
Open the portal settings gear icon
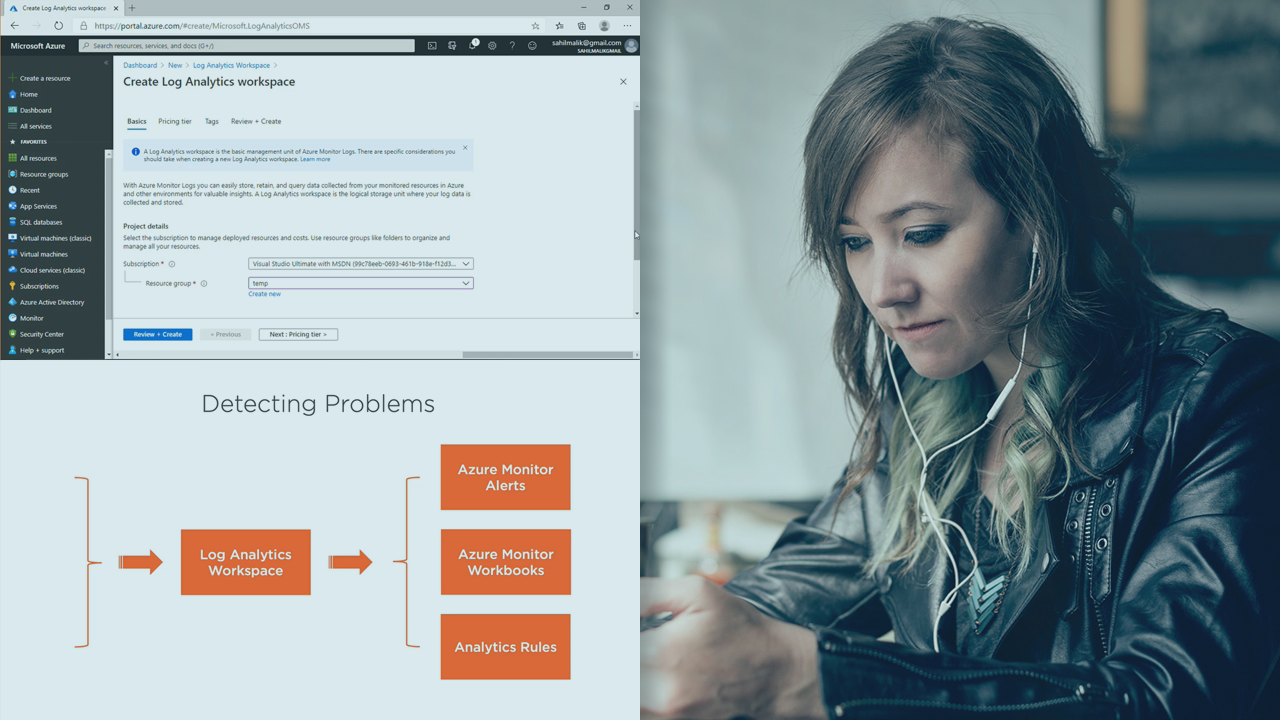pyautogui.click(x=492, y=46)
